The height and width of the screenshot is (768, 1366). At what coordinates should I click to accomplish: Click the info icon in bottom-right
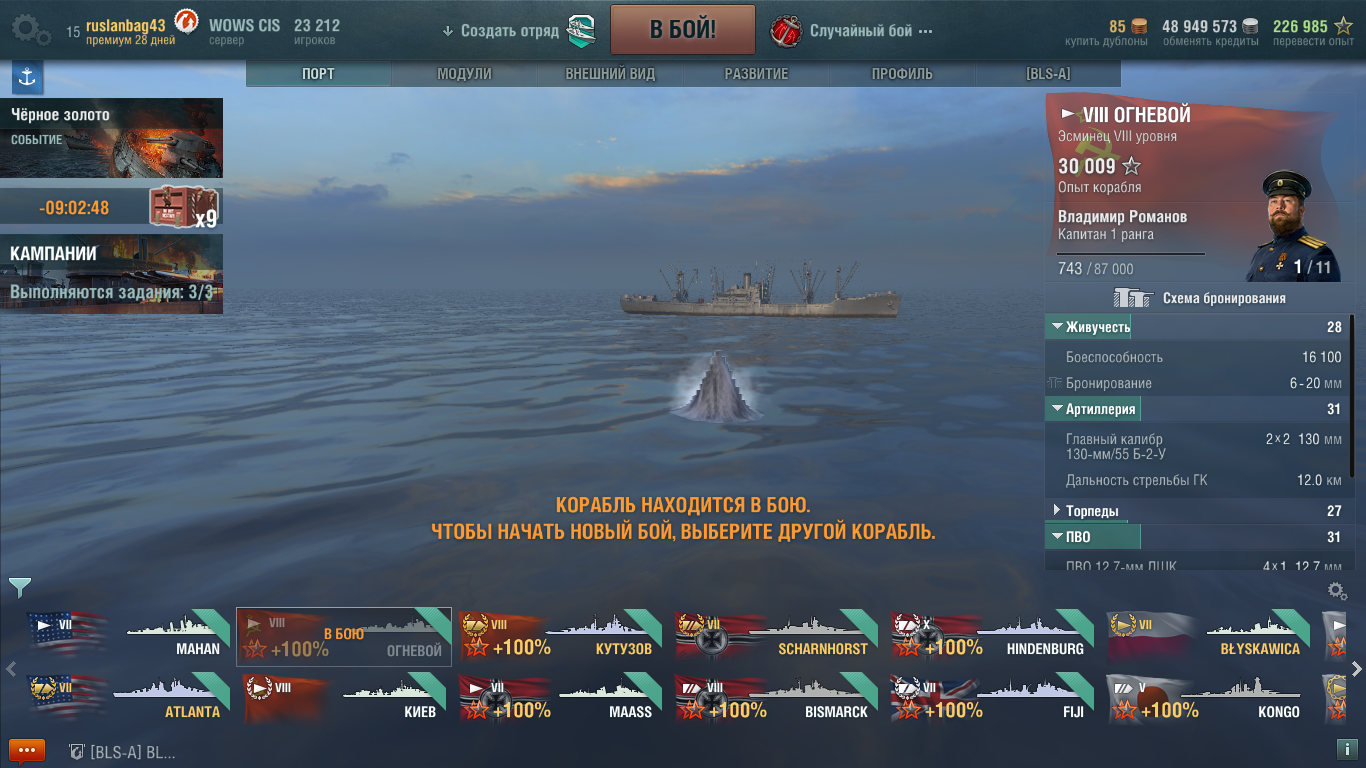point(1345,749)
